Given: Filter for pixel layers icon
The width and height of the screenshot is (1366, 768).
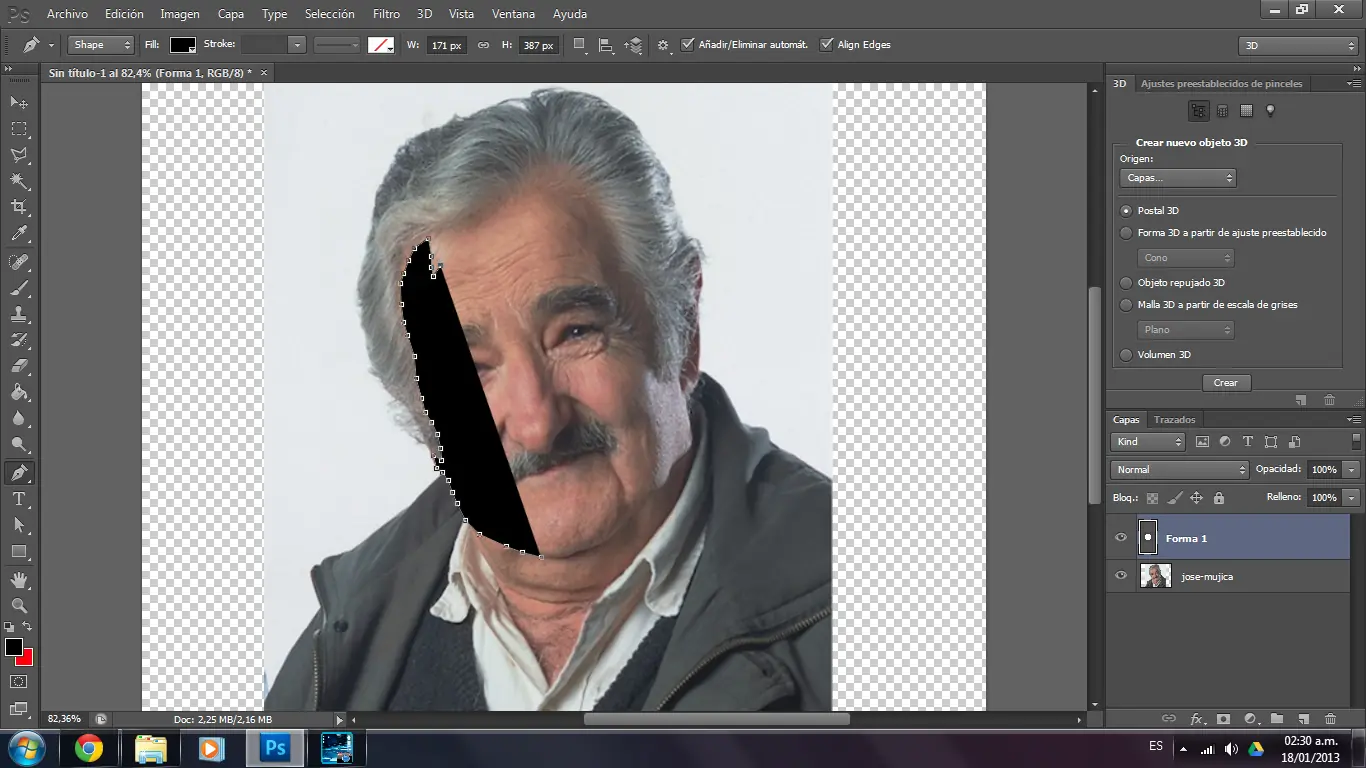Looking at the screenshot, I should coord(1202,442).
